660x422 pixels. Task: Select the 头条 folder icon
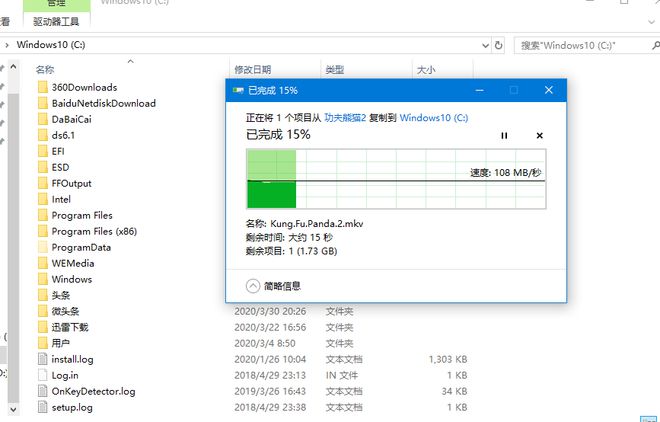(43, 295)
